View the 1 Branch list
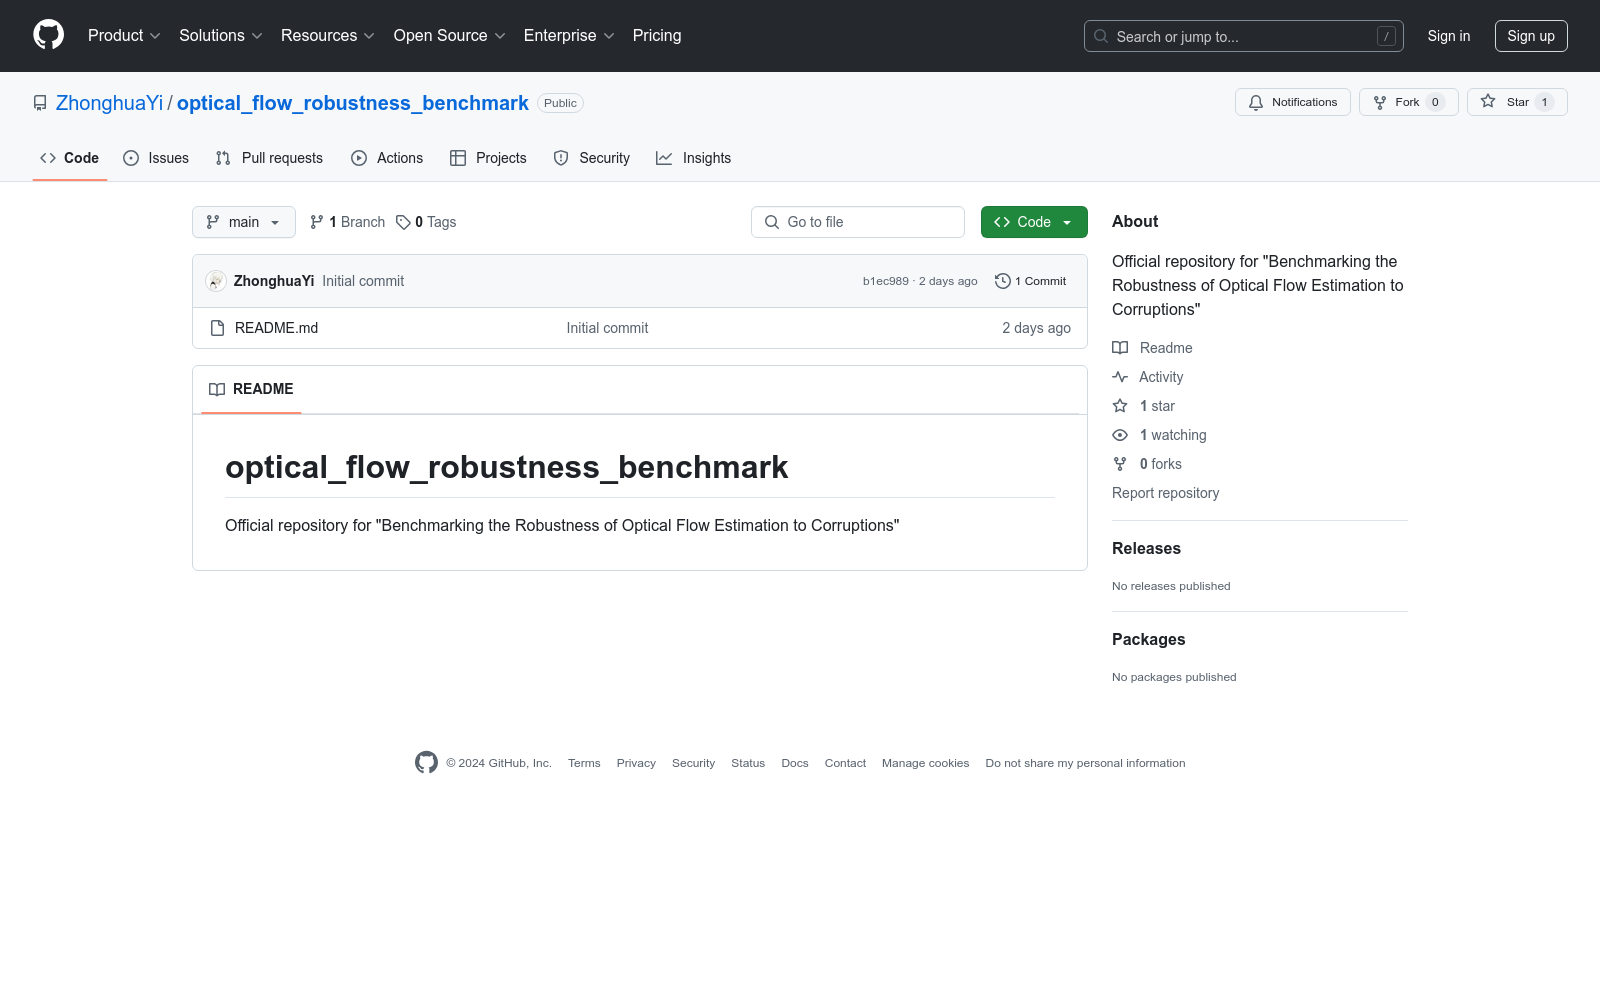This screenshot has width=1600, height=1000. [347, 222]
